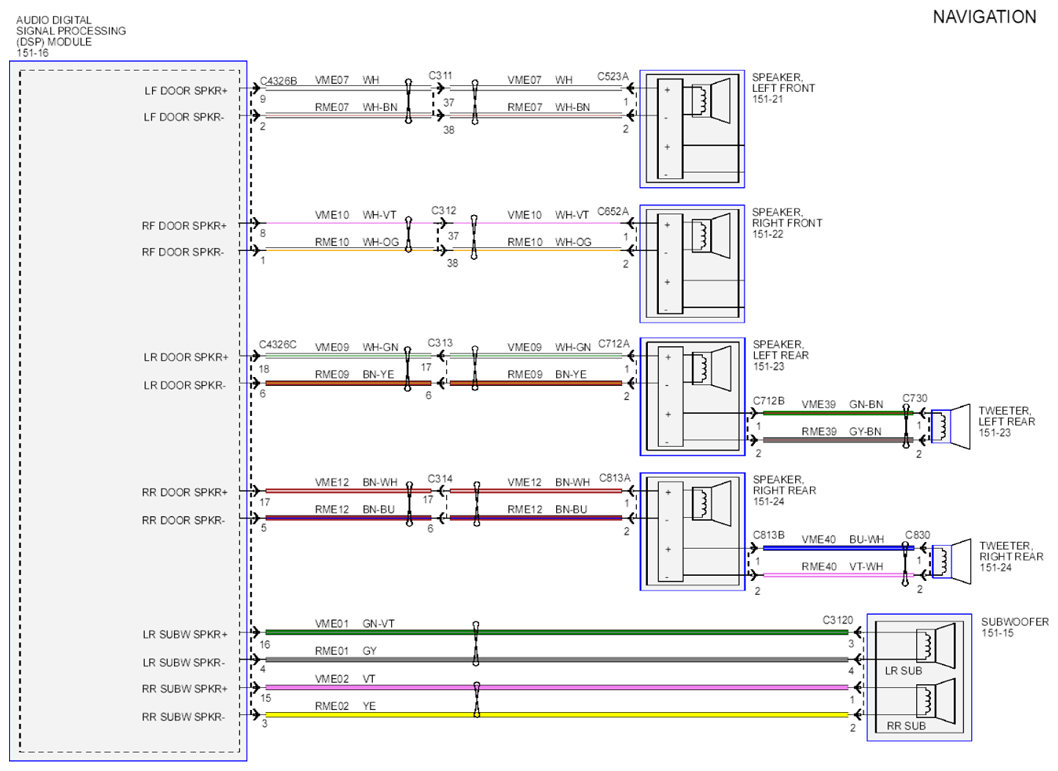The image size is (1058, 771).
Task: Select the C311 connector label
Action: pos(440,76)
